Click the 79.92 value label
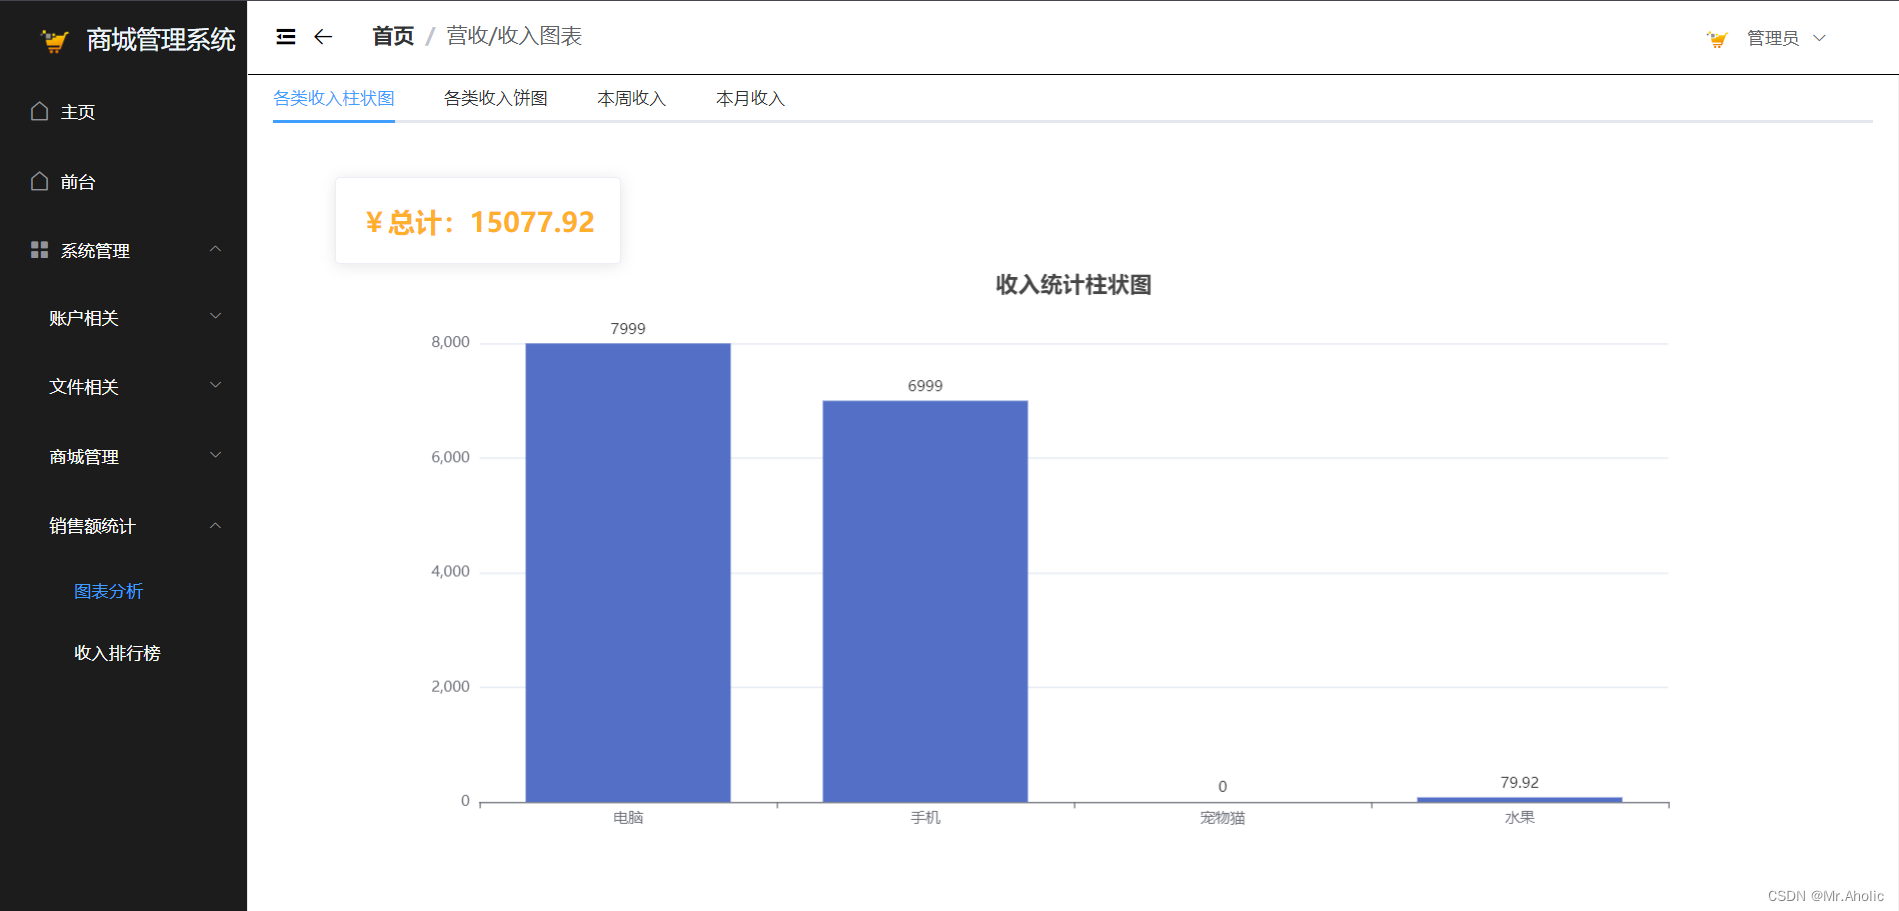 [1519, 782]
